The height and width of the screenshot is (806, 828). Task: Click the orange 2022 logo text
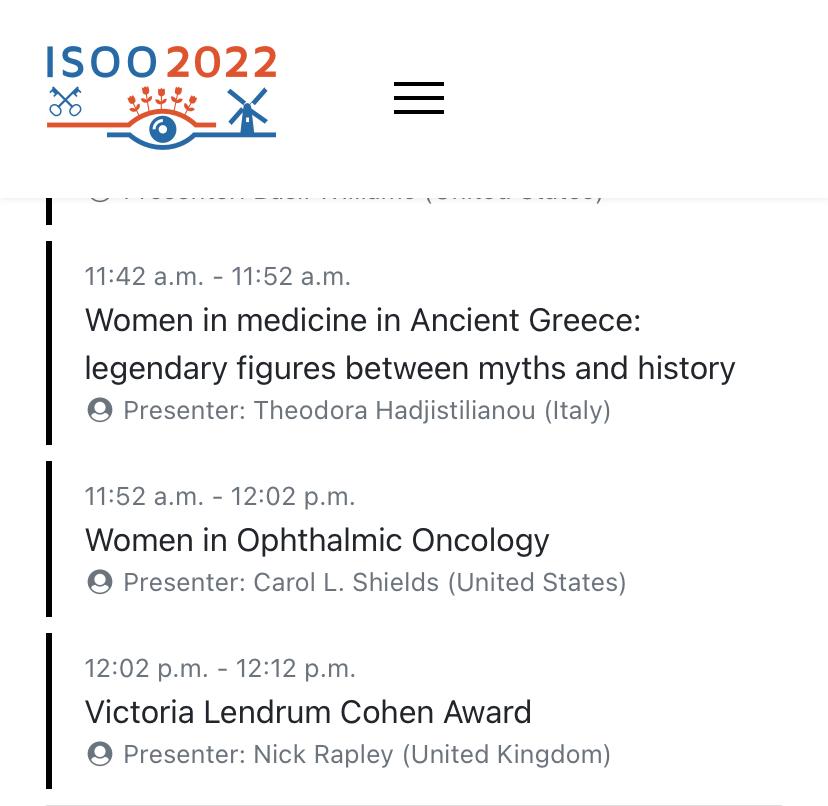(221, 63)
